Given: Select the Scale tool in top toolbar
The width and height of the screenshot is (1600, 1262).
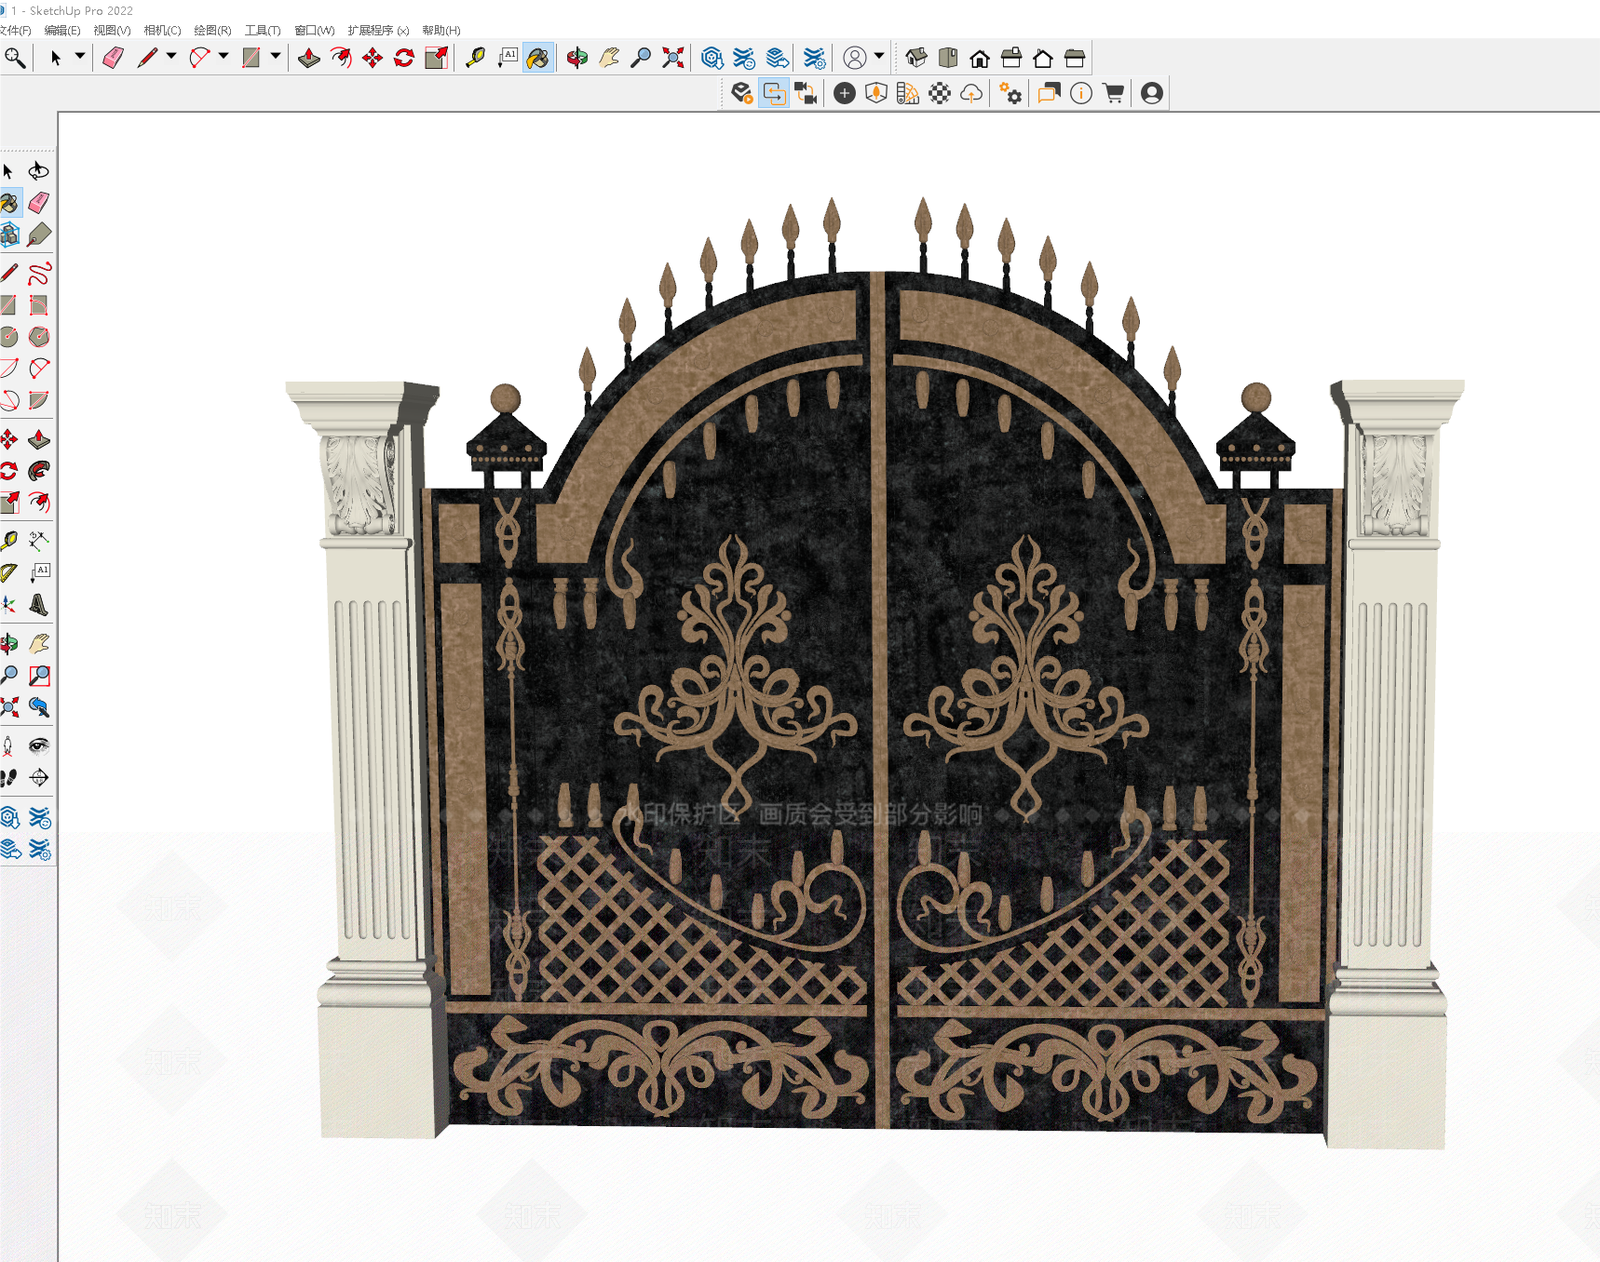Looking at the screenshot, I should pos(436,58).
